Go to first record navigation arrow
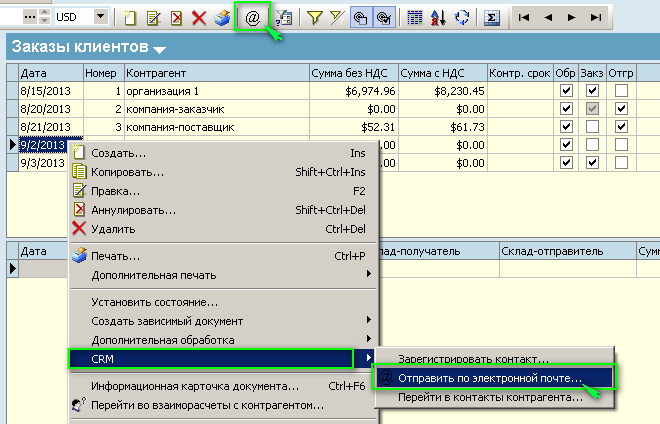The image size is (660, 424). pos(524,17)
